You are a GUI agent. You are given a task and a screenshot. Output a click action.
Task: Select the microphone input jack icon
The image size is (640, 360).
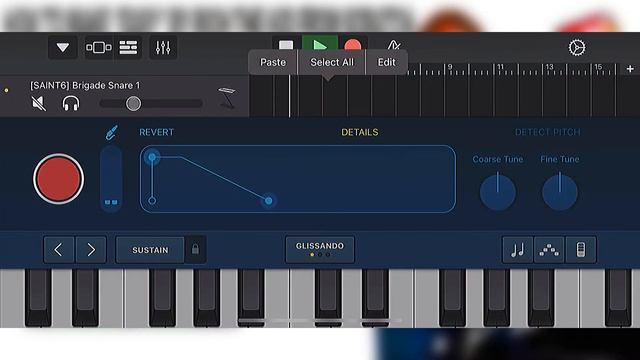pos(111,133)
